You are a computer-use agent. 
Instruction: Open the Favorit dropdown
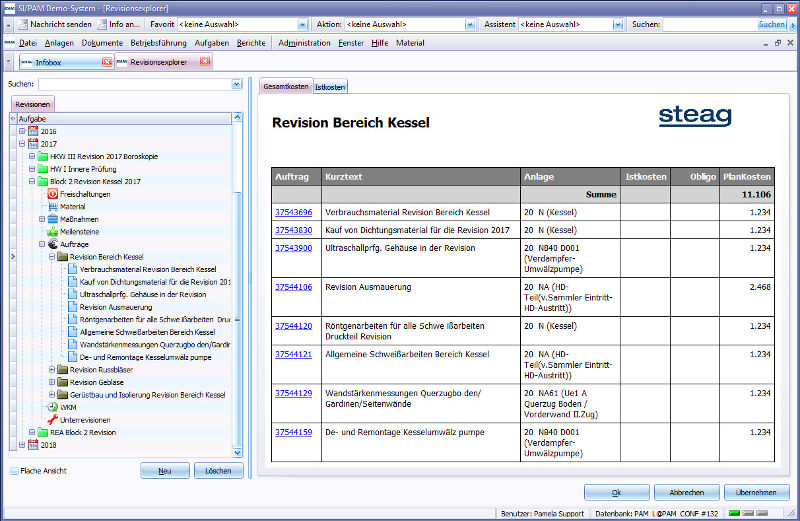[x=302, y=24]
